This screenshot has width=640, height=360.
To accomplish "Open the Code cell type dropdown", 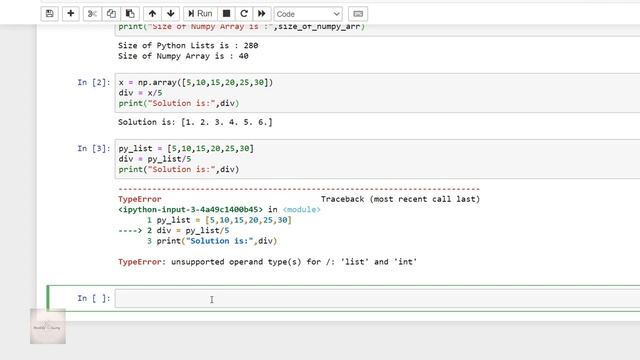I will 308,14.
